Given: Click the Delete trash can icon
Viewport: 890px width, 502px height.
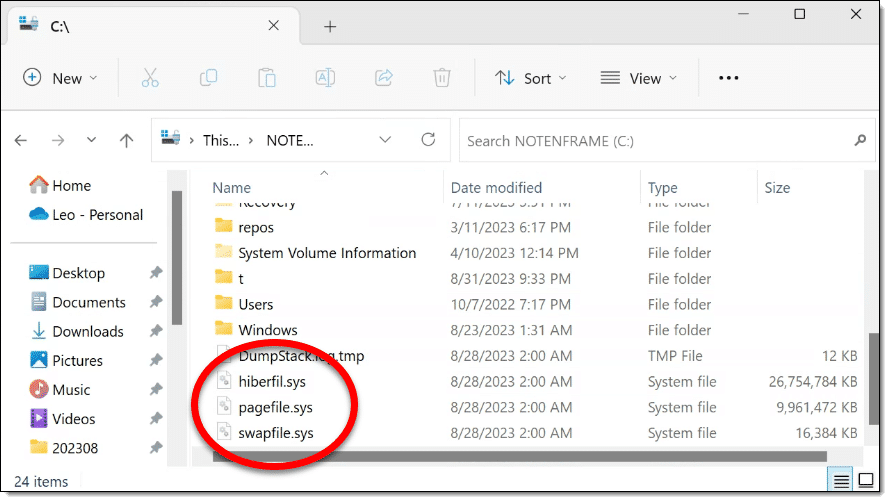Looking at the screenshot, I should (x=442, y=78).
